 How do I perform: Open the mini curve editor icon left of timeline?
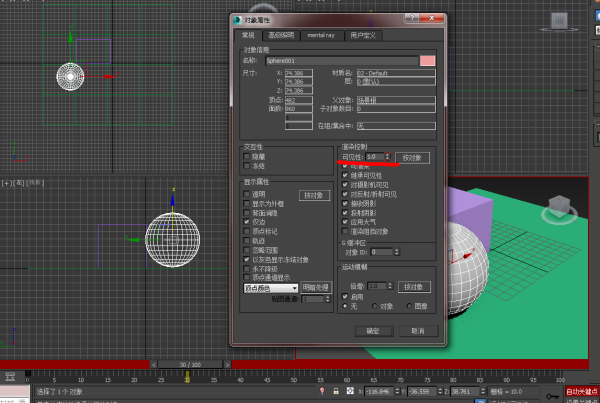click(10, 377)
